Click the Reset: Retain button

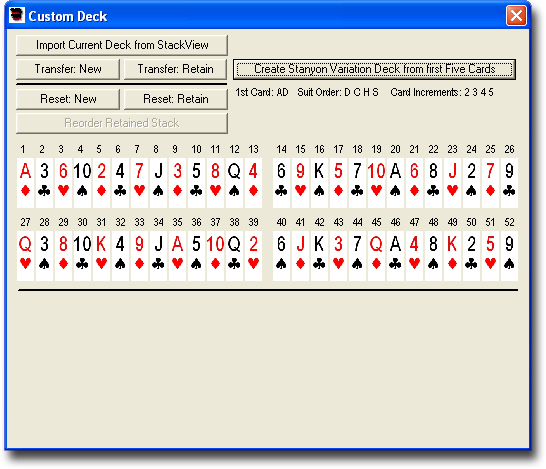pyautogui.click(x=176, y=99)
